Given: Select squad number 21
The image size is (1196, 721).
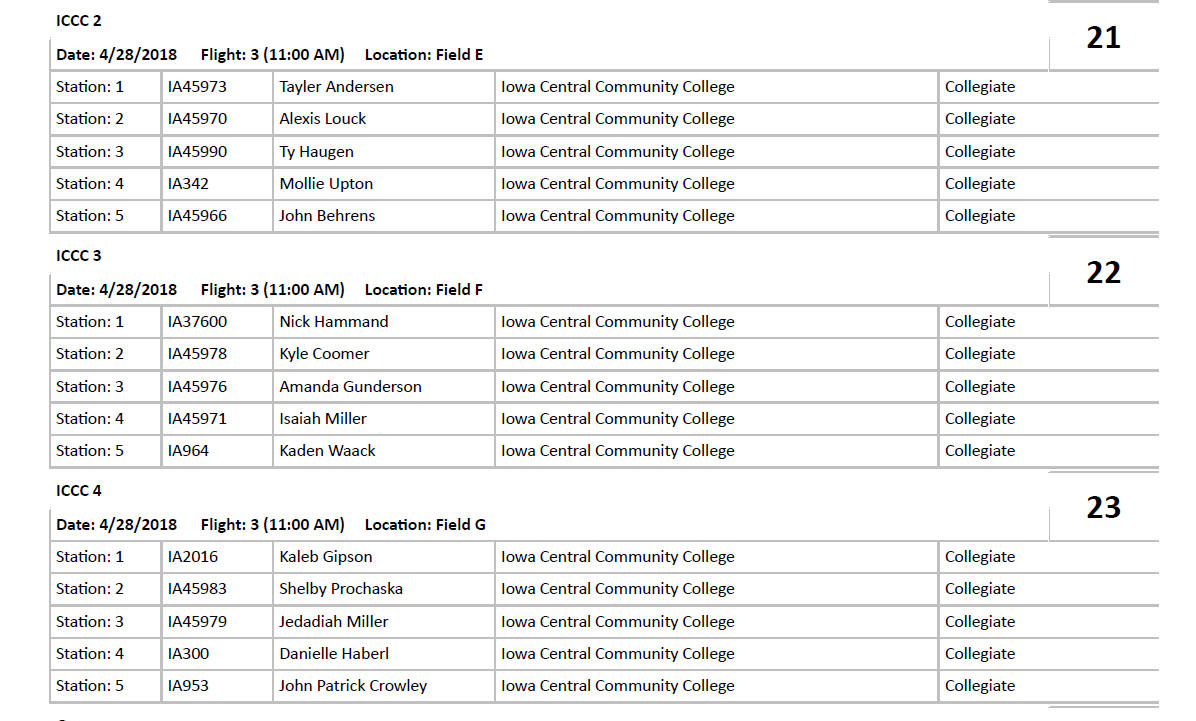Looking at the screenshot, I should (1103, 38).
